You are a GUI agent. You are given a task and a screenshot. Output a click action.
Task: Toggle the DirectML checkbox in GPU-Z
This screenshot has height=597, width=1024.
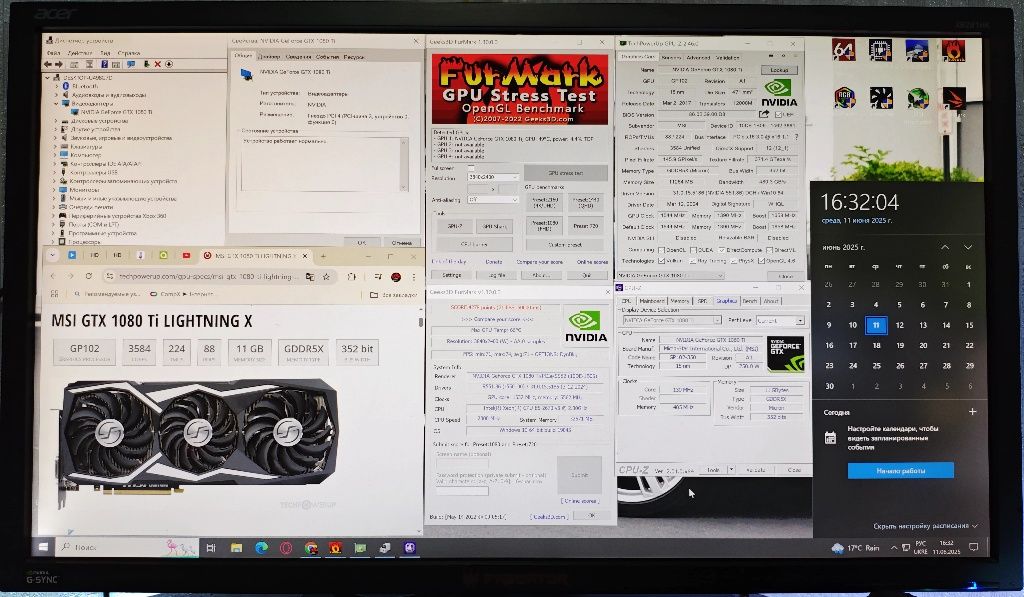coord(770,250)
